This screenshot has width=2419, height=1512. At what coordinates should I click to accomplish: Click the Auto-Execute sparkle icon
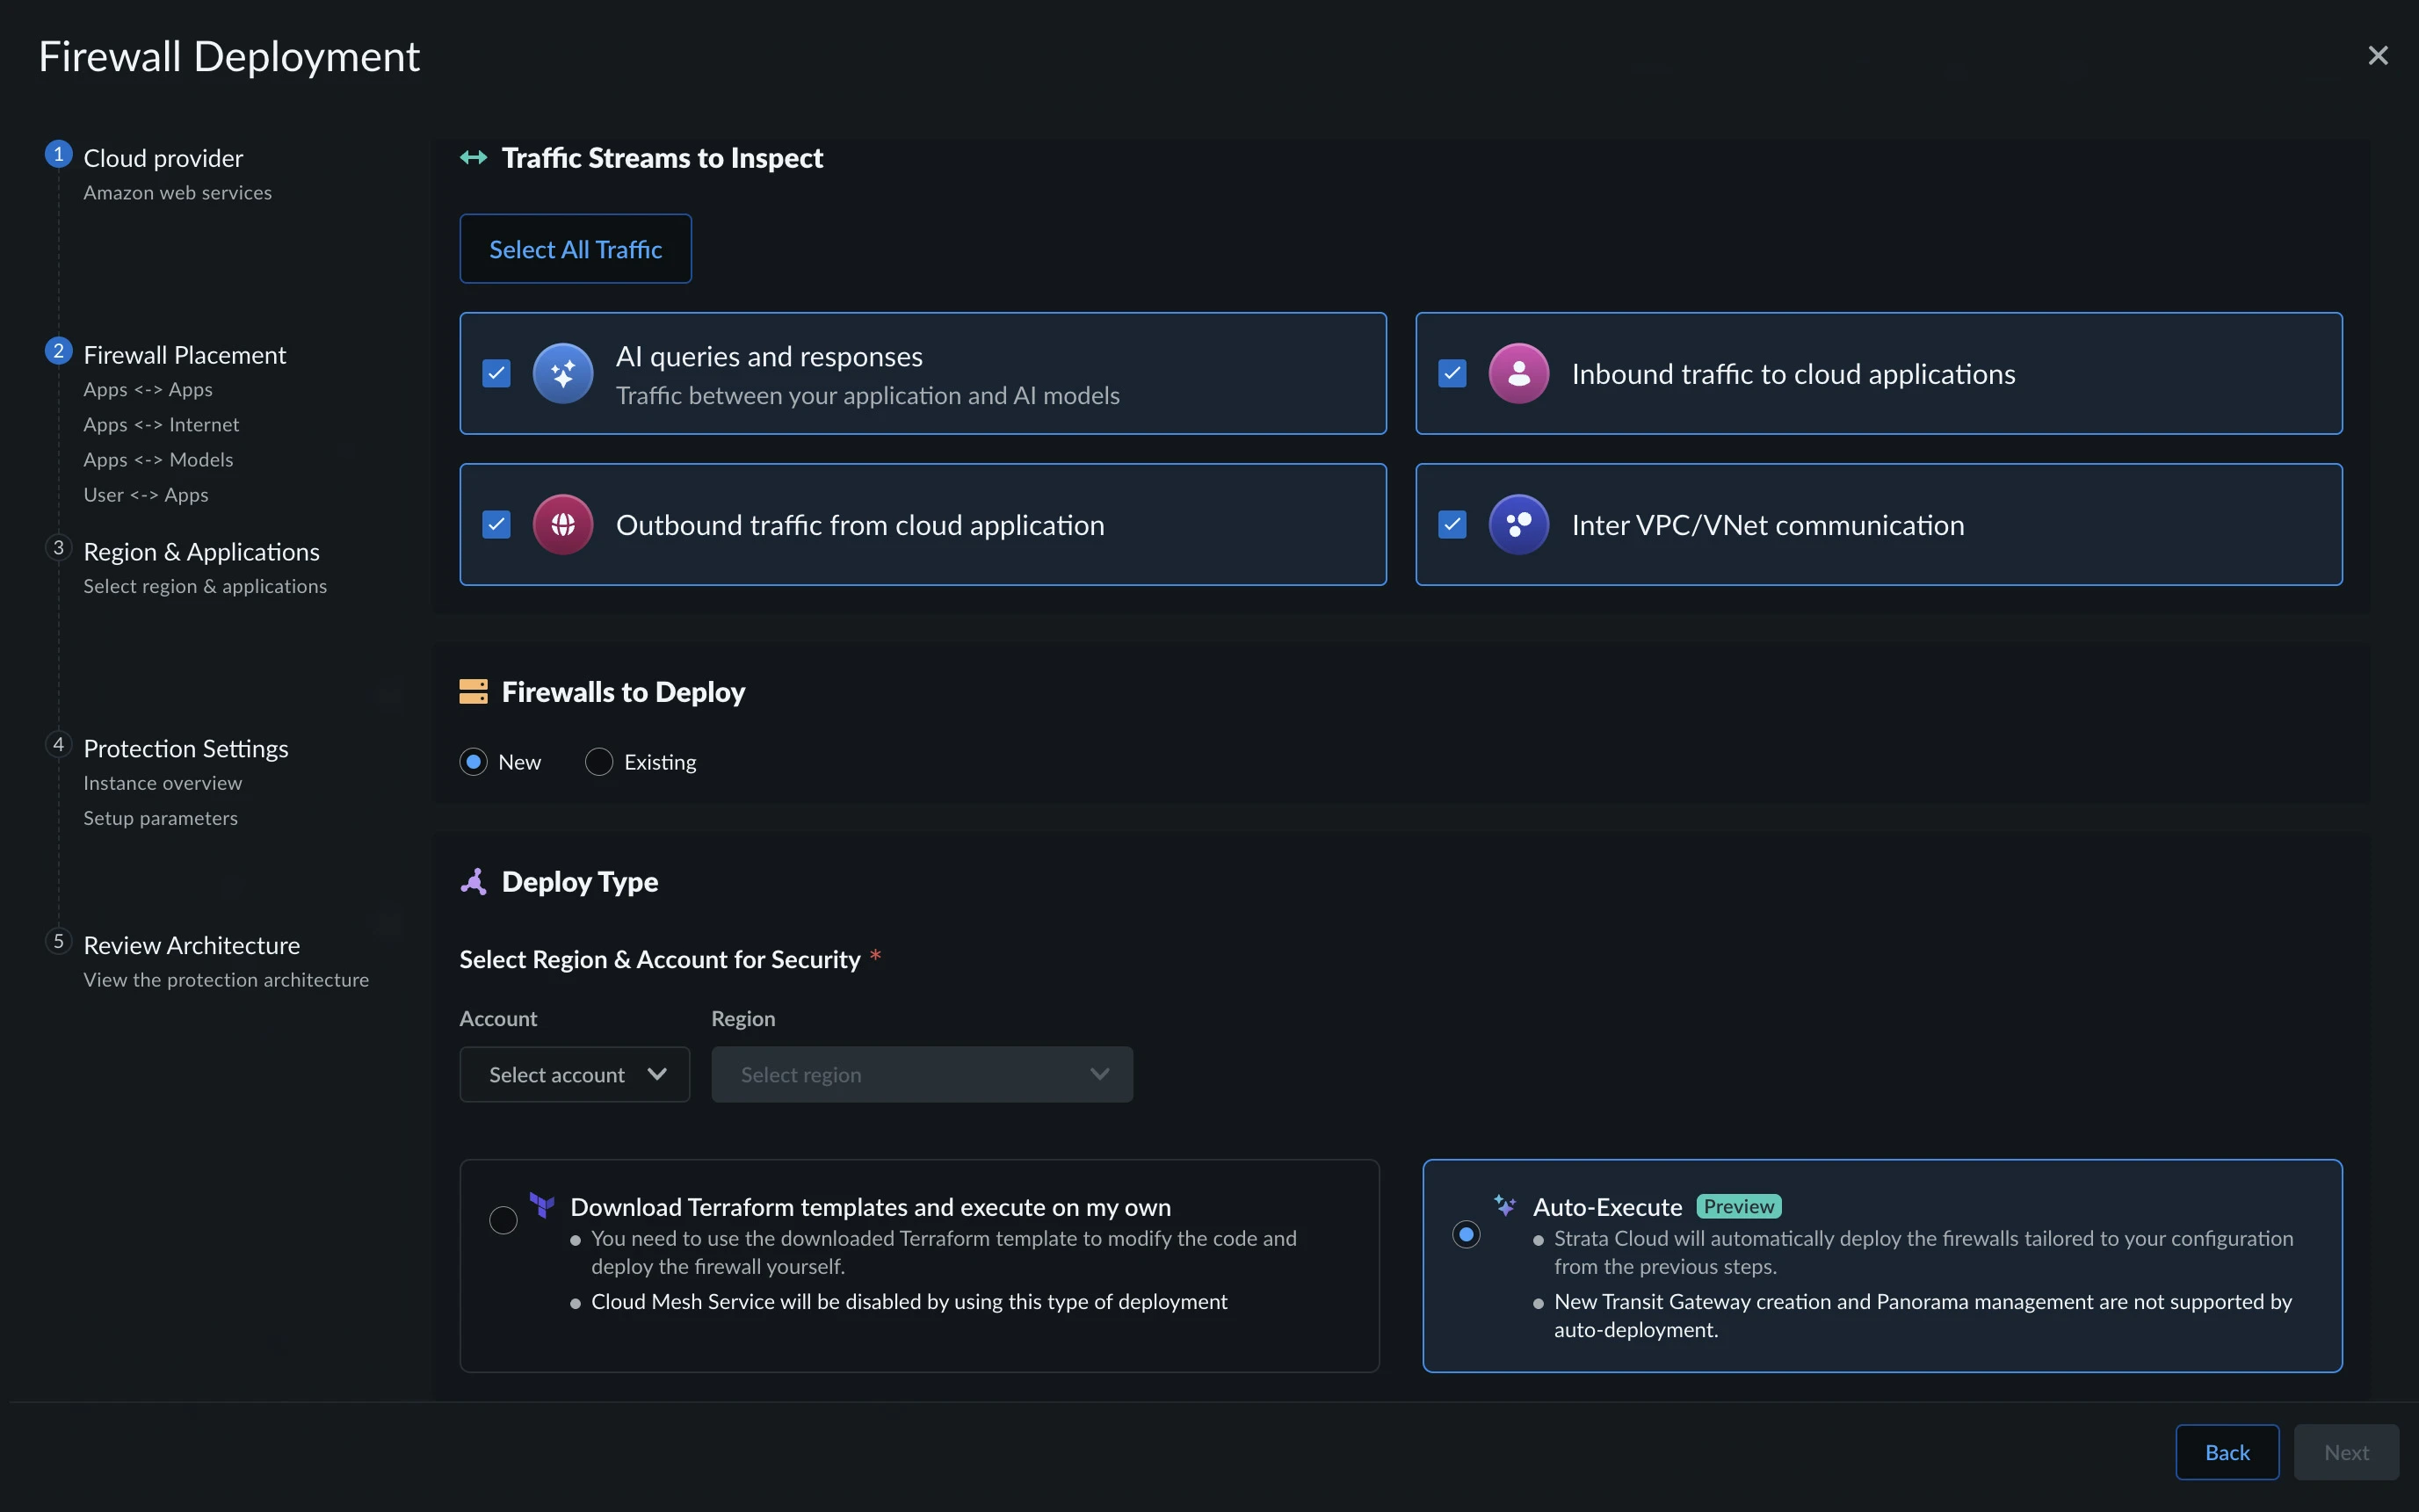[x=1504, y=1205]
